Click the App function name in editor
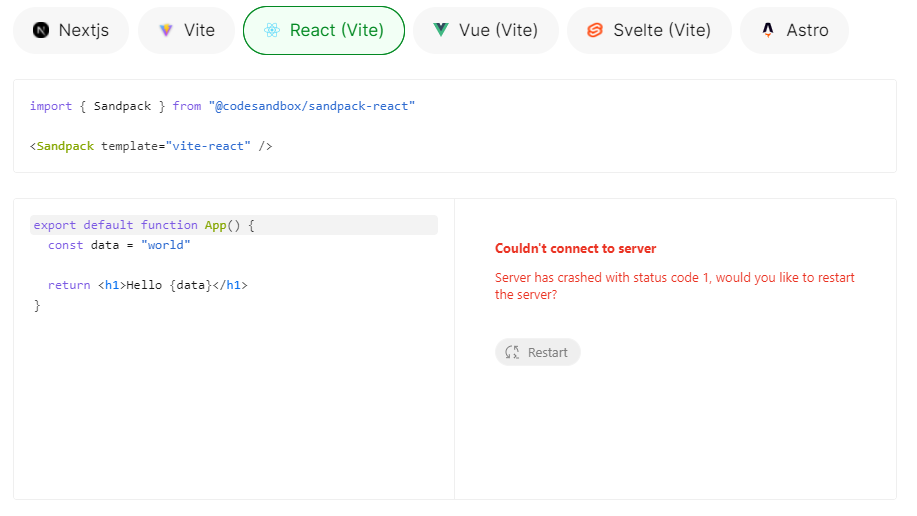 coord(215,225)
